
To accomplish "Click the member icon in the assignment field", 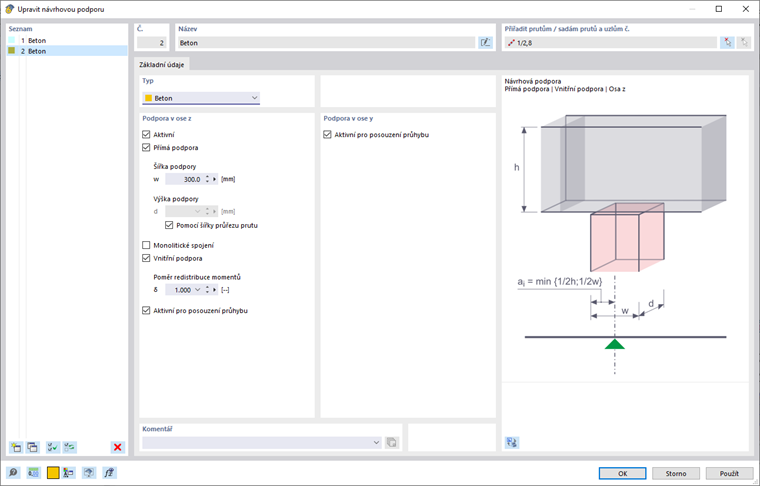I will (x=511, y=43).
